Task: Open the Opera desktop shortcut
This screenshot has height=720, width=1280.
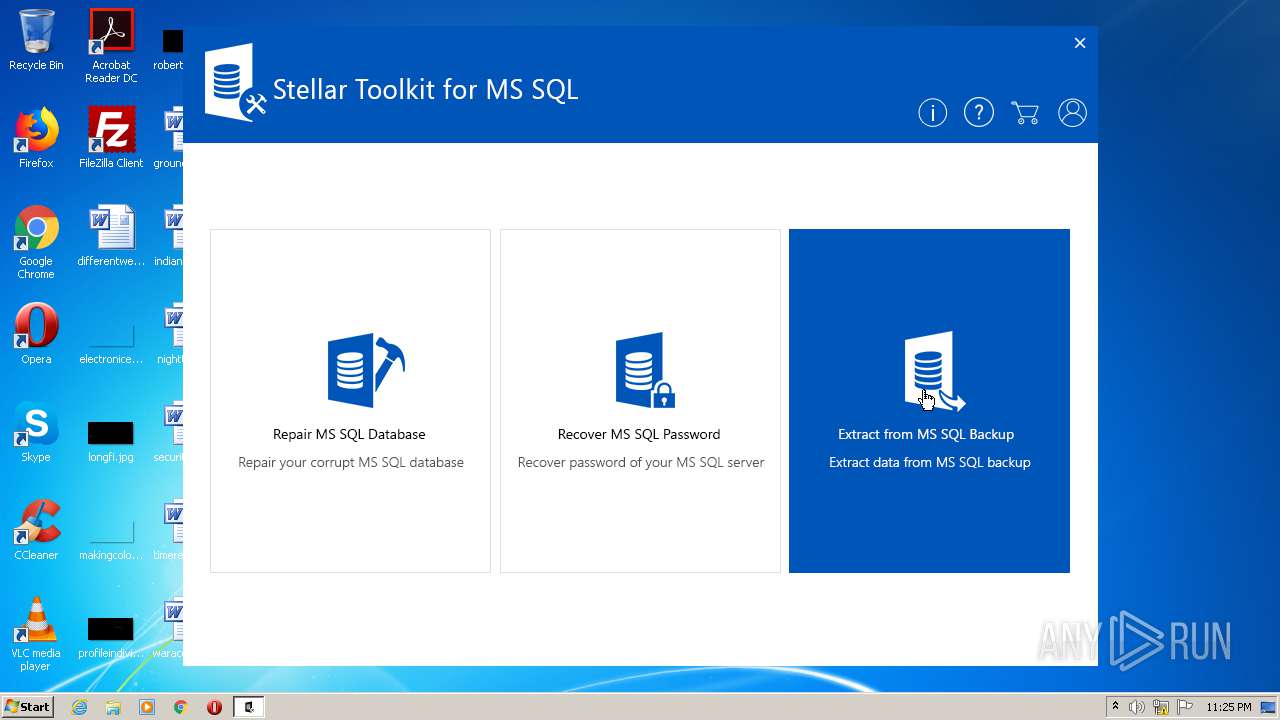Action: tap(36, 334)
